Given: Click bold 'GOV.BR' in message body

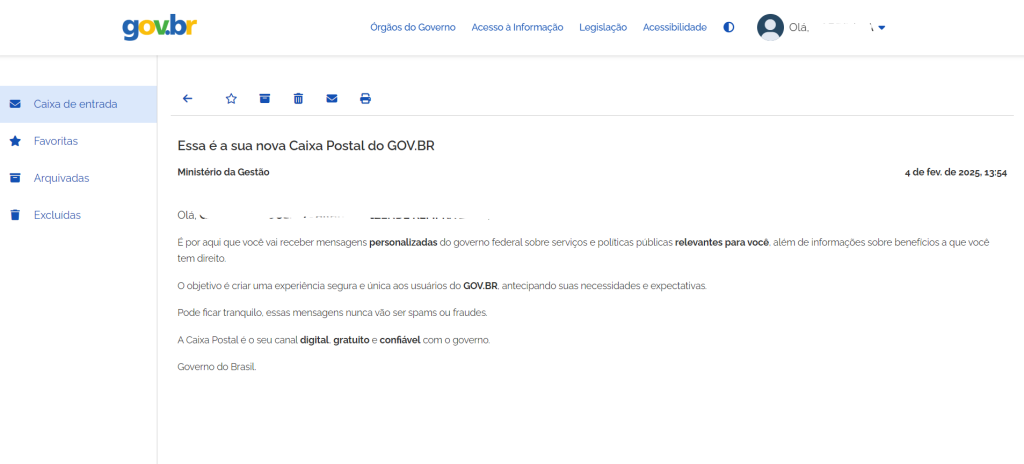Looking at the screenshot, I should [x=481, y=286].
